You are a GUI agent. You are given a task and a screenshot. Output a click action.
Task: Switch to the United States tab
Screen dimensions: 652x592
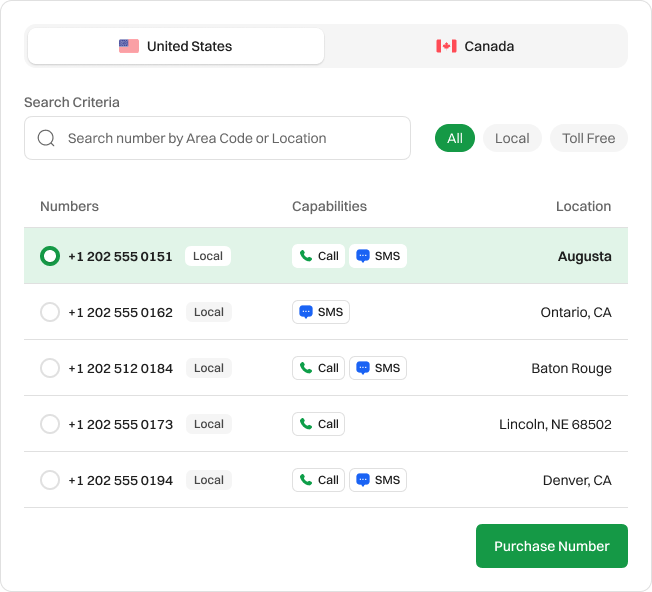click(x=176, y=46)
